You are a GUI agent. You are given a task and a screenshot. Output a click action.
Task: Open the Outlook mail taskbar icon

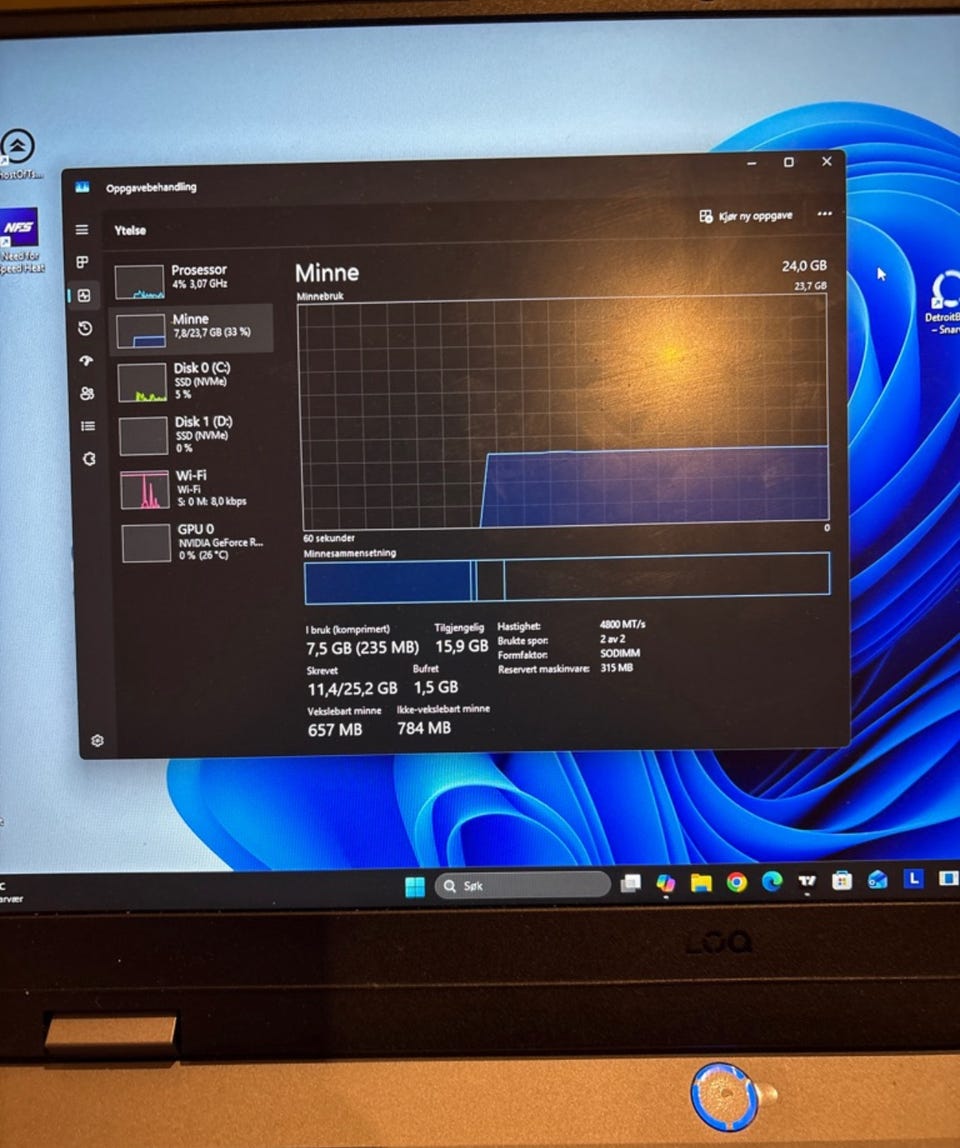[877, 880]
